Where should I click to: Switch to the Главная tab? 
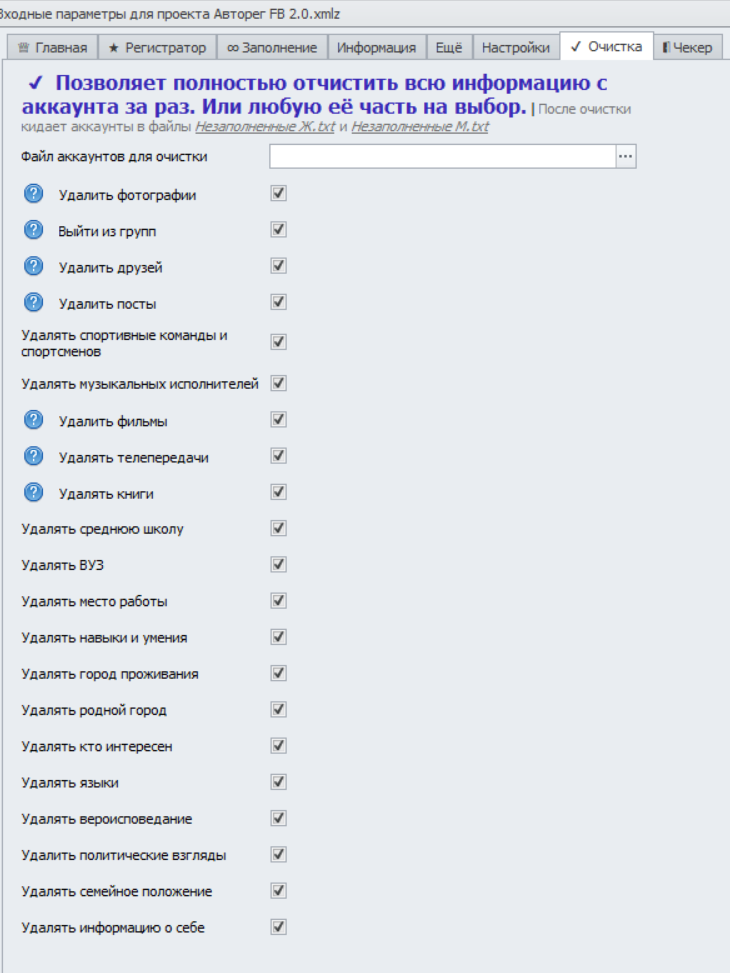pyautogui.click(x=54, y=47)
